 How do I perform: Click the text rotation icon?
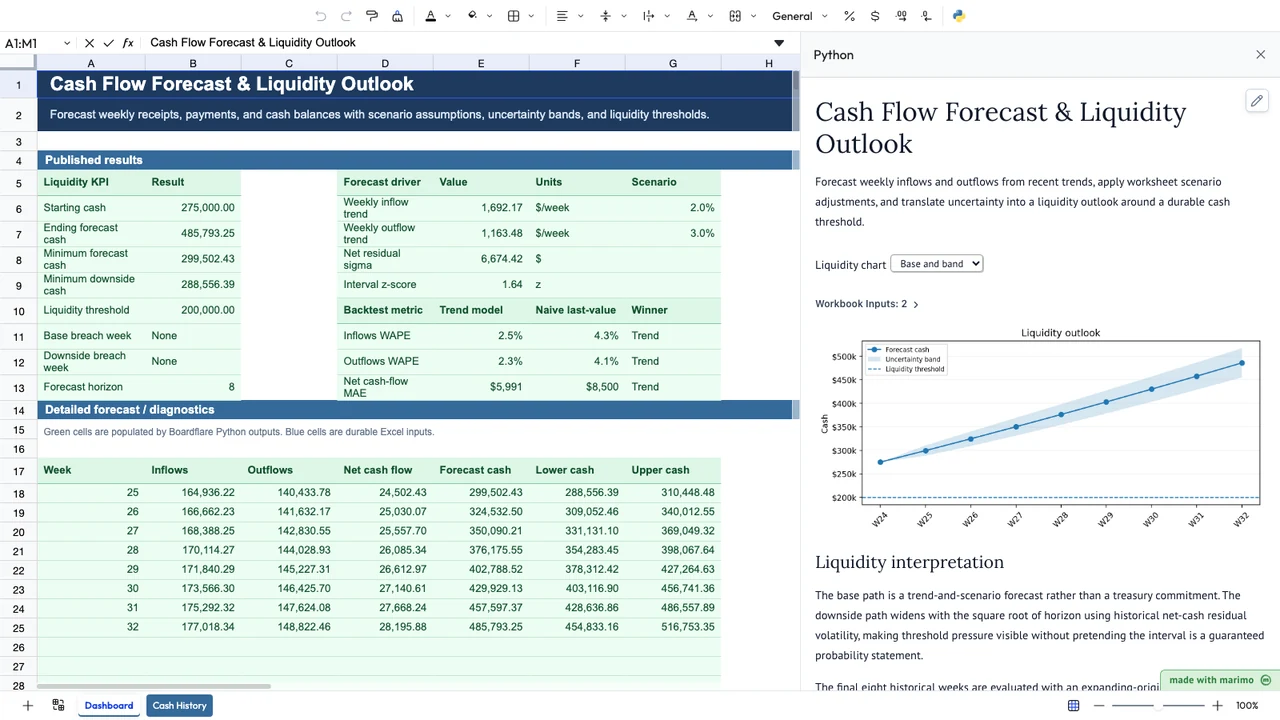[x=692, y=16]
